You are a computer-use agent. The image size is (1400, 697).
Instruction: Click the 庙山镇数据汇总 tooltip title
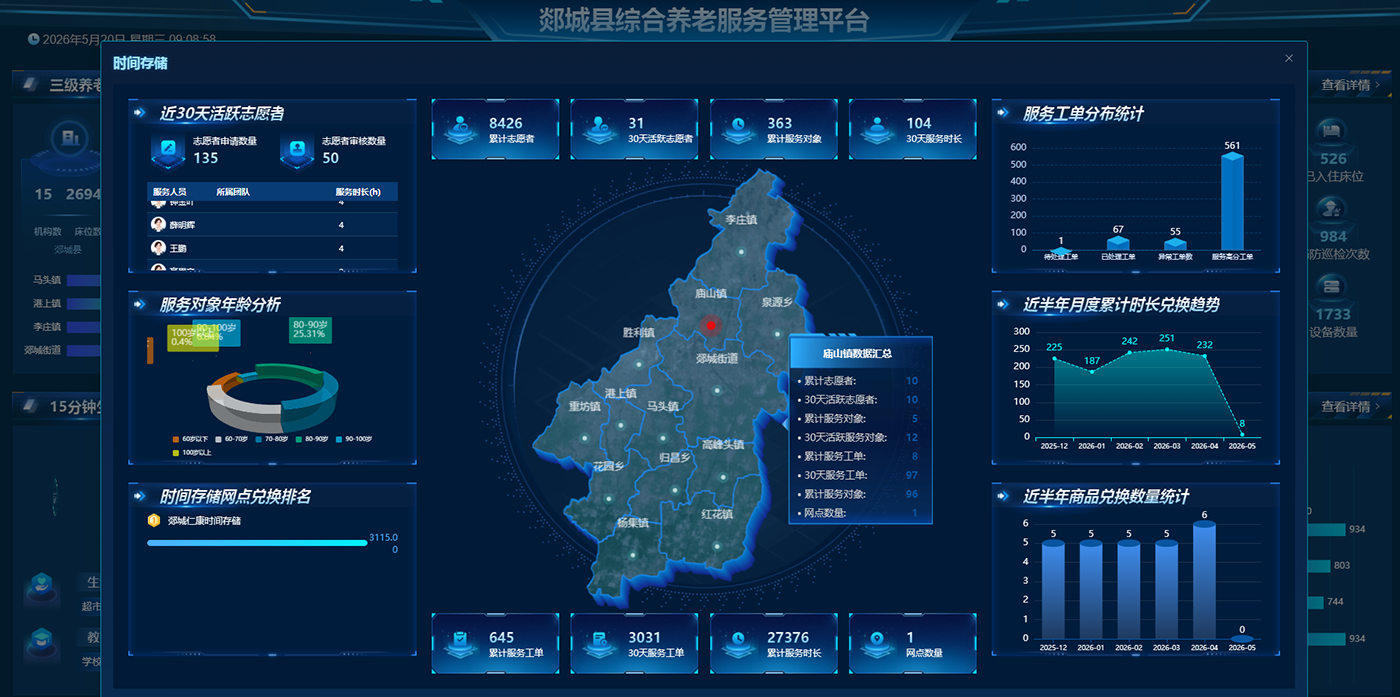pyautogui.click(x=857, y=353)
